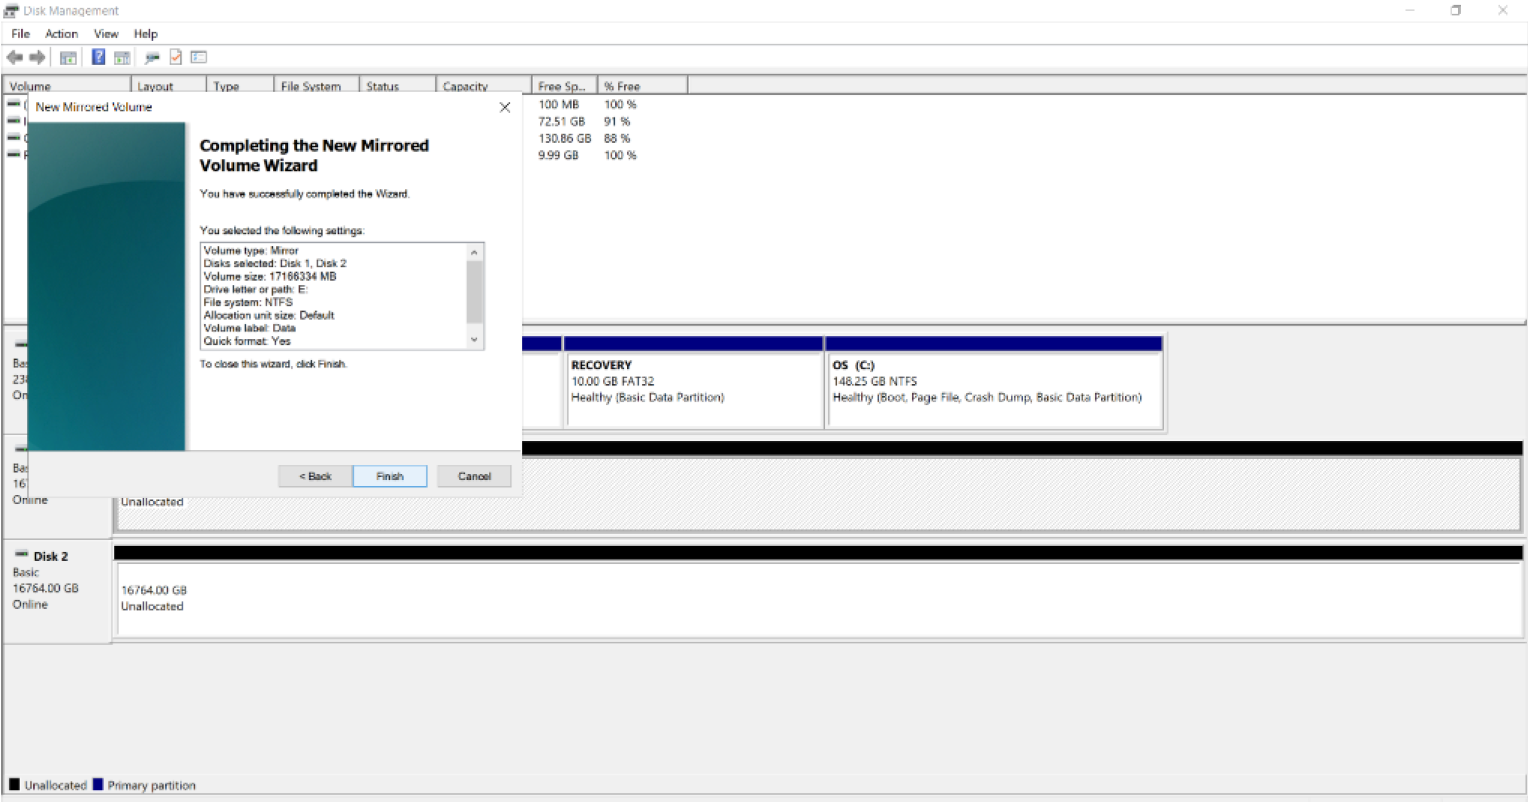Sort by the Free Space column header
The height and width of the screenshot is (802, 1528).
(x=565, y=86)
